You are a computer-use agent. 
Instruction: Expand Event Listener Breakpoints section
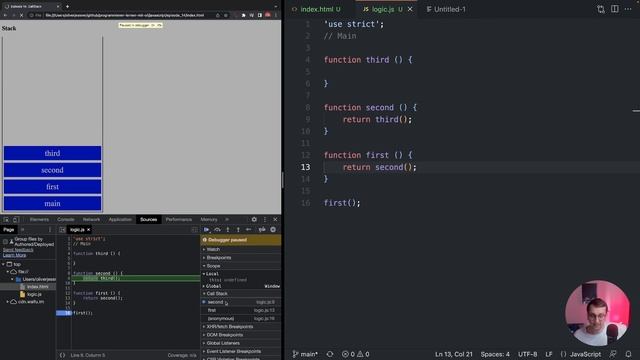[240, 351]
